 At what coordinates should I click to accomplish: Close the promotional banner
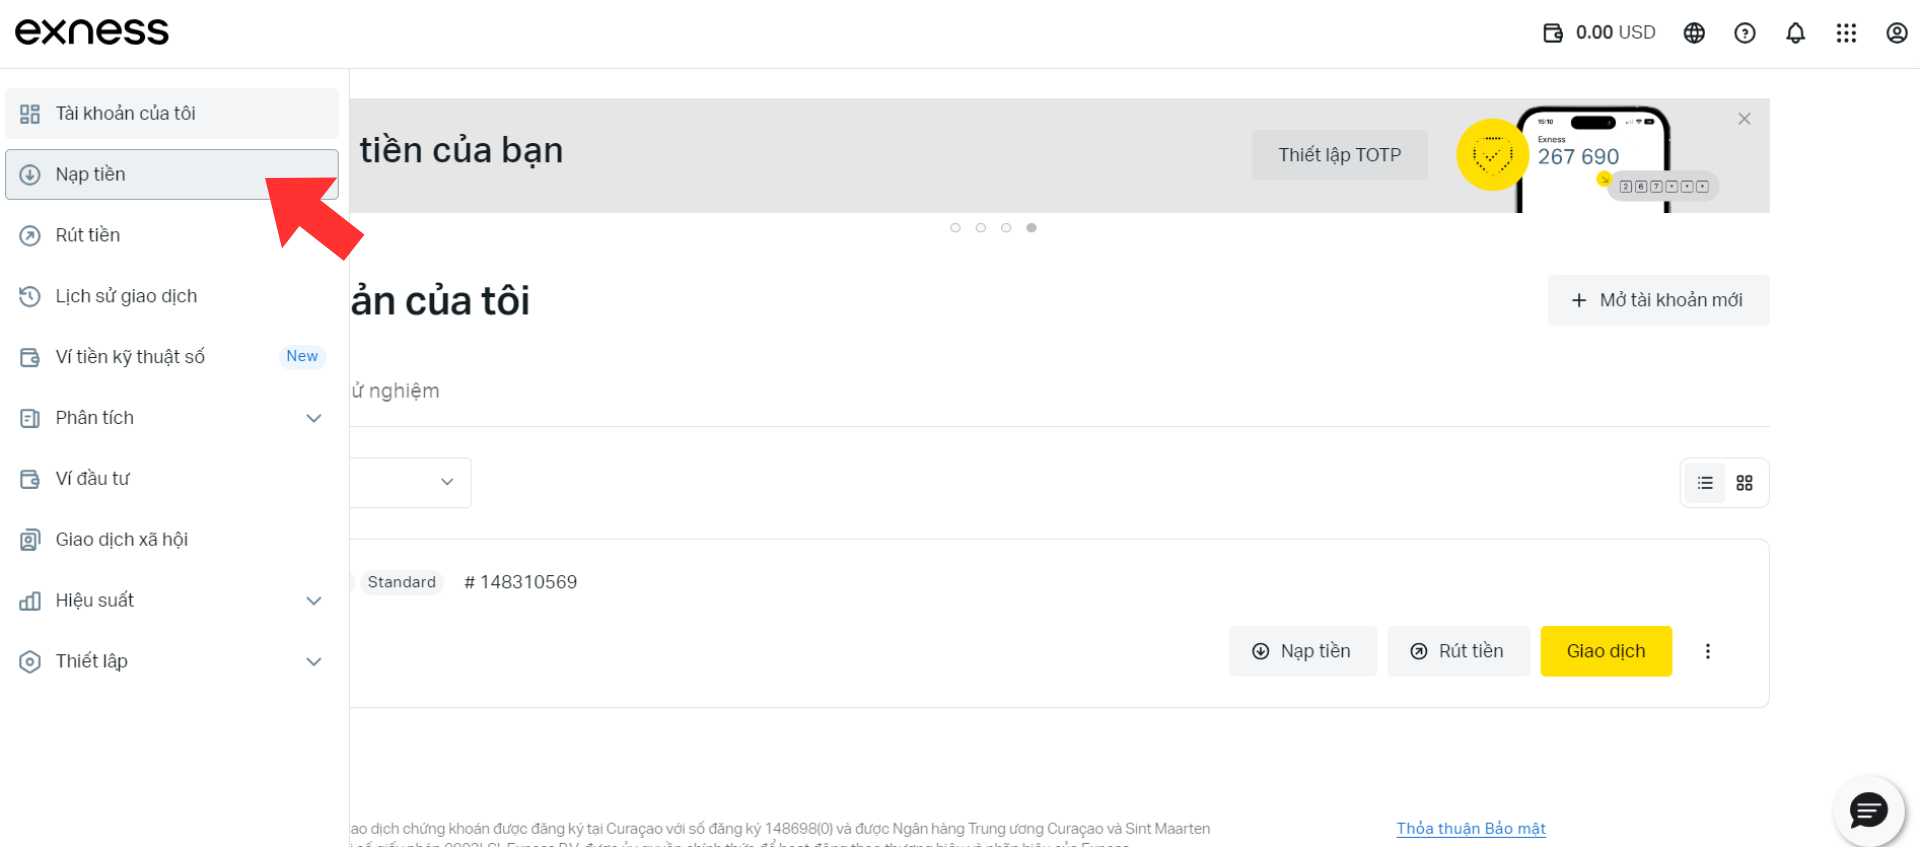click(1744, 119)
